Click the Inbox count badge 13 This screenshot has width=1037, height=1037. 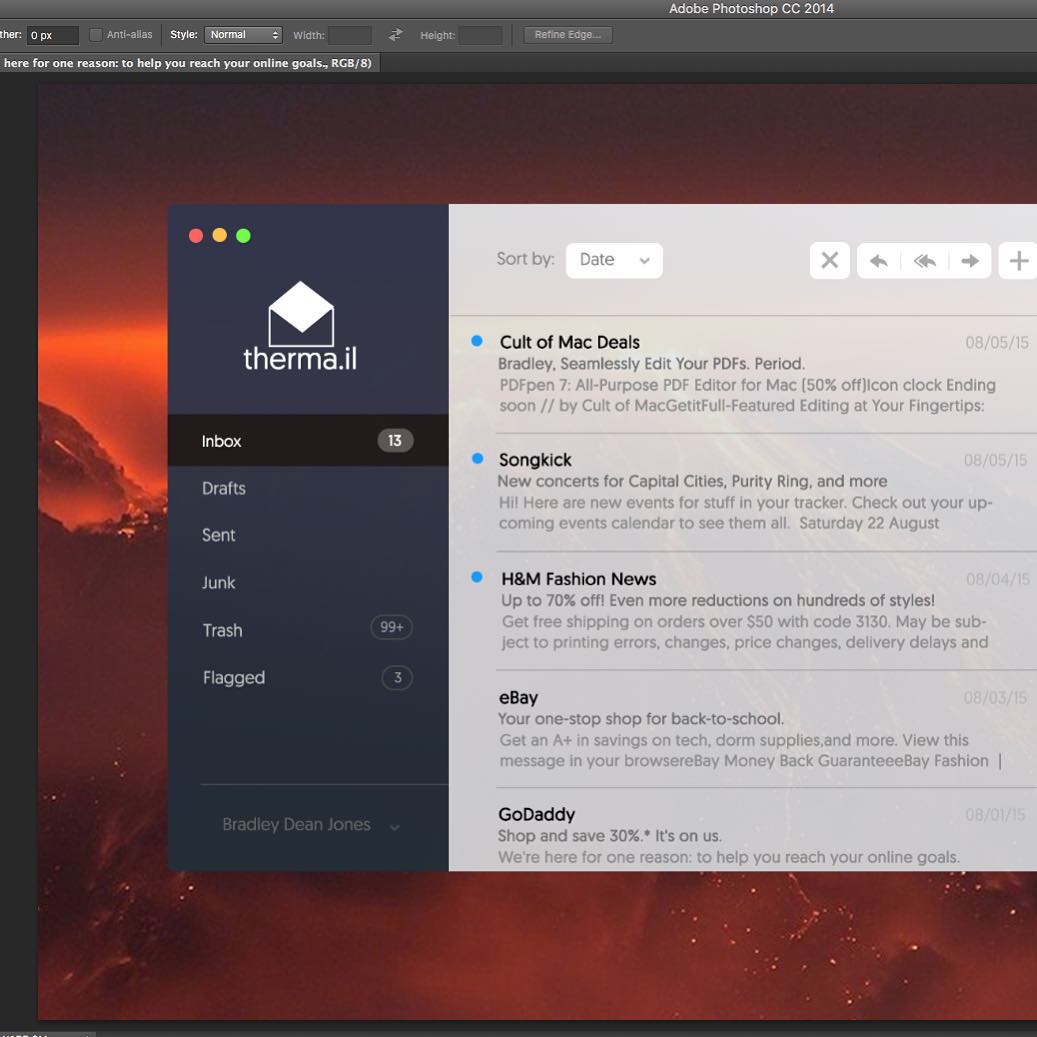click(x=395, y=440)
